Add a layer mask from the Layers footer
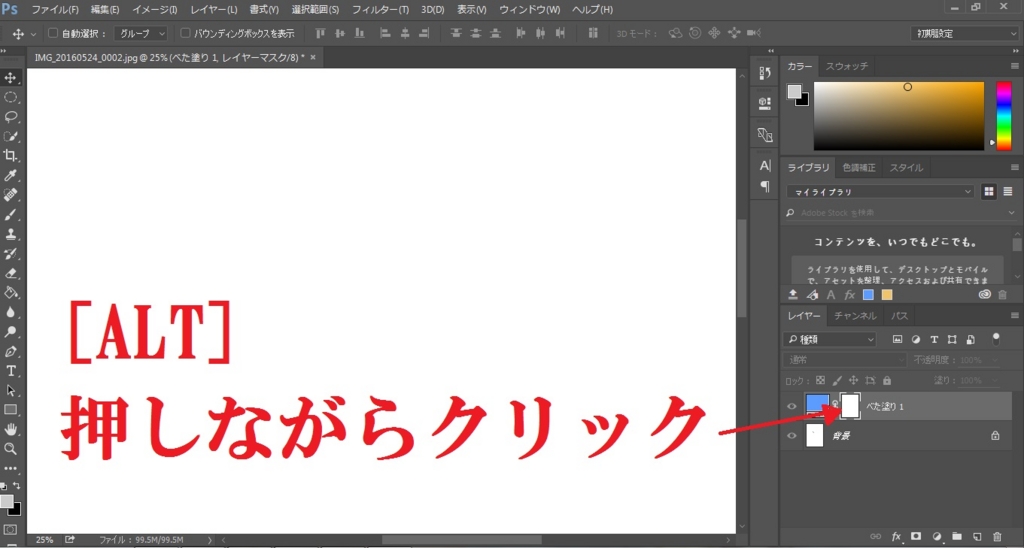 click(916, 536)
